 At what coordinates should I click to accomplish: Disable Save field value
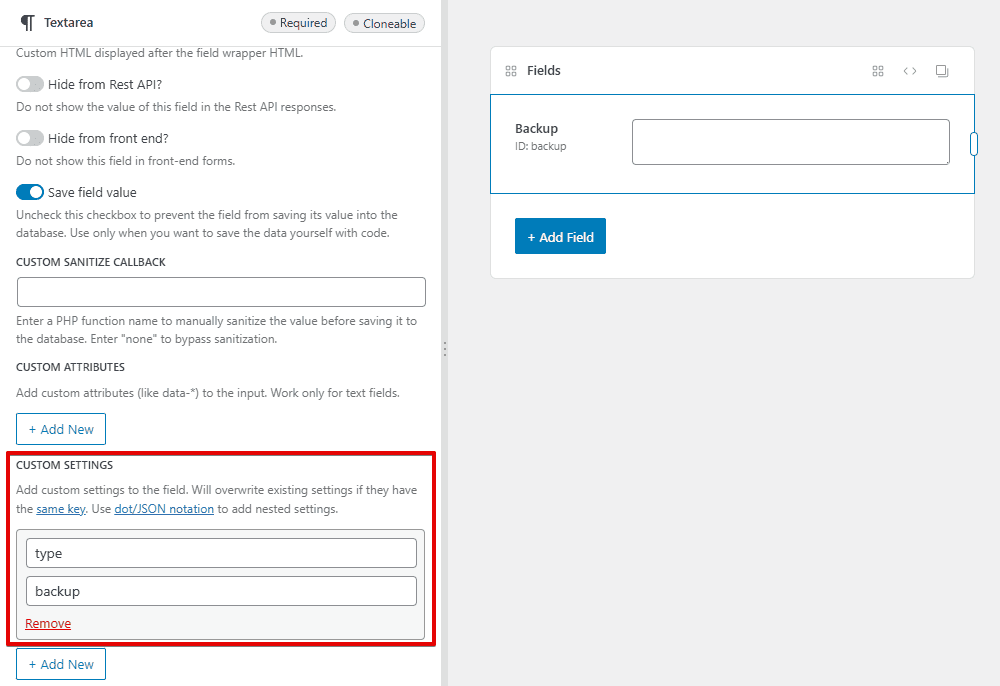(x=29, y=192)
